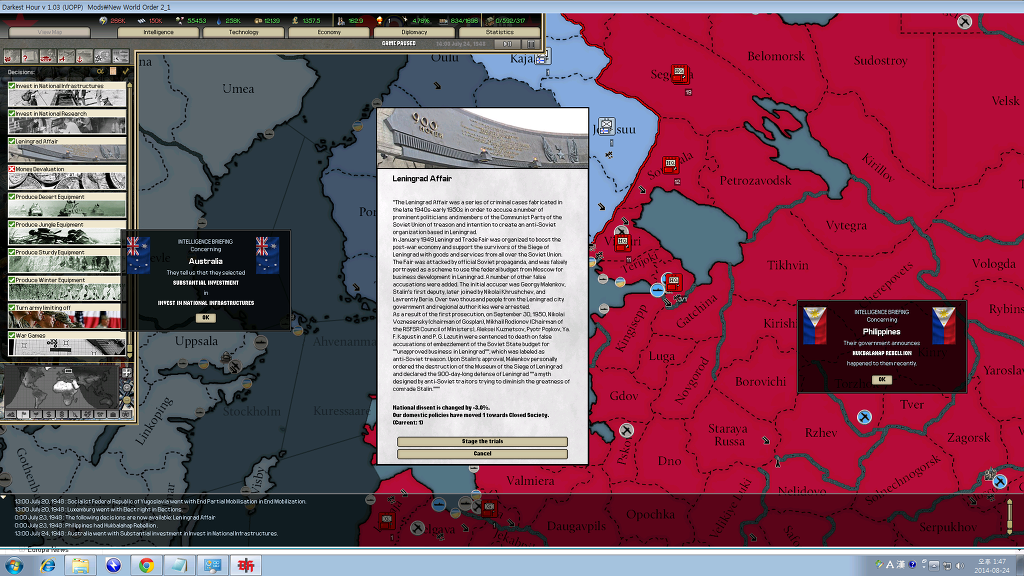
Task: Click the pause game button
Action: coord(531,44)
